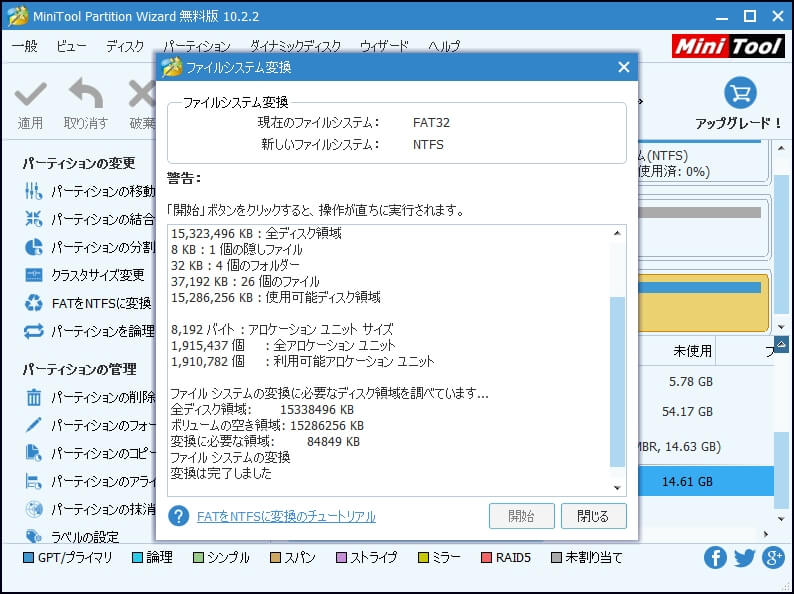
Task: Open the Facebook icon in the status bar
Action: pos(715,558)
